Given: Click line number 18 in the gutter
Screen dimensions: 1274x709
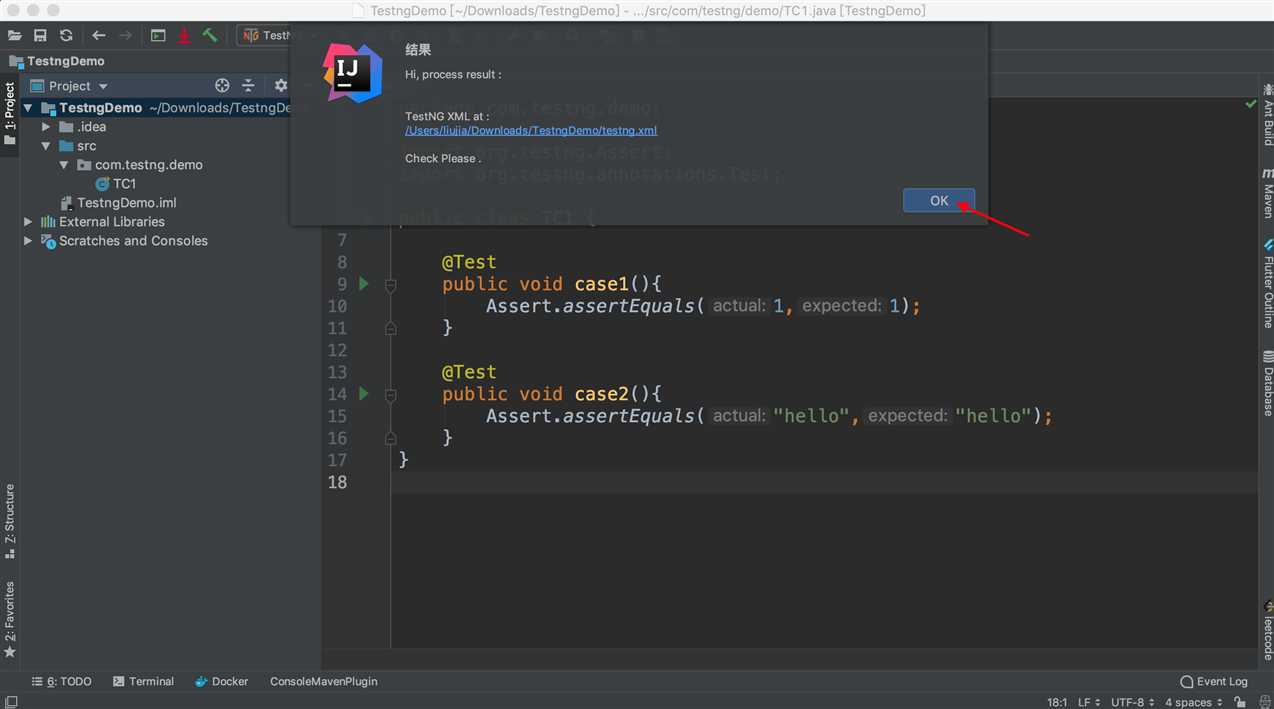Looking at the screenshot, I should pos(337,482).
